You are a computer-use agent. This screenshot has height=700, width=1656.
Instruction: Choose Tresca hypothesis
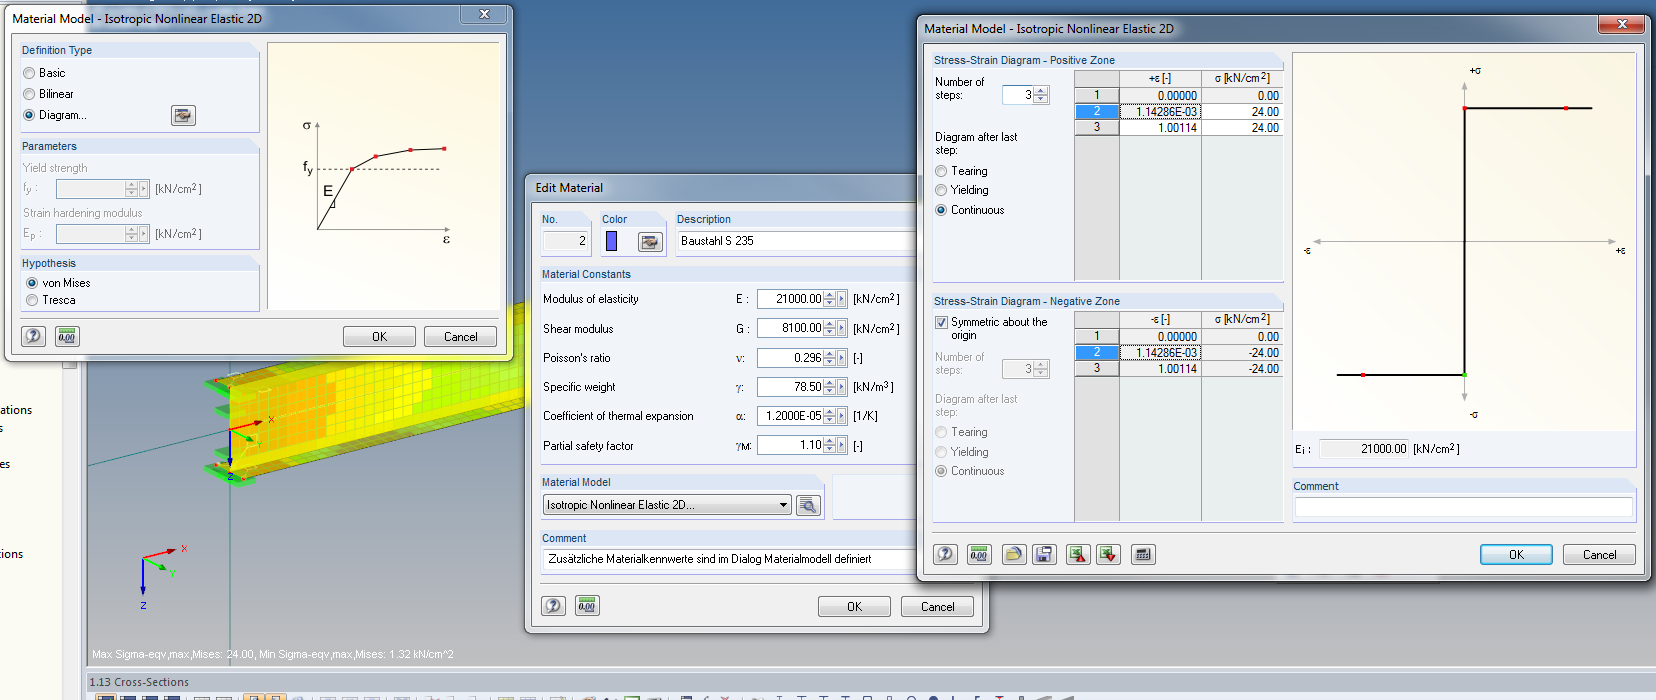(32, 300)
